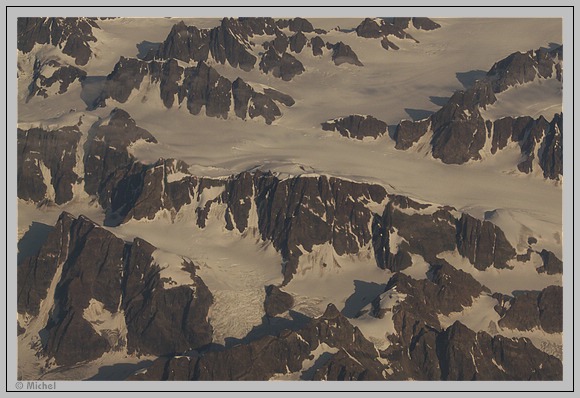
Task: Click the crevassed icefall between dark cliffs
Action: point(238,314)
